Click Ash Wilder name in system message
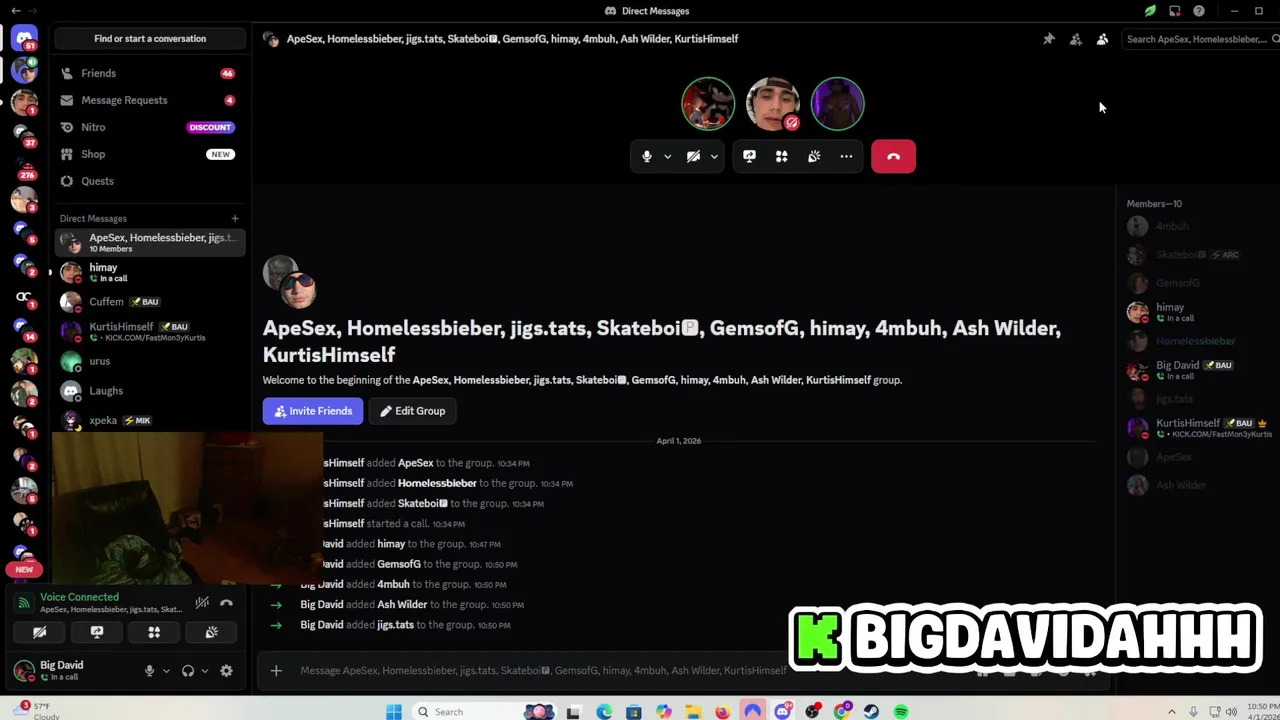This screenshot has height=720, width=1280. [402, 604]
